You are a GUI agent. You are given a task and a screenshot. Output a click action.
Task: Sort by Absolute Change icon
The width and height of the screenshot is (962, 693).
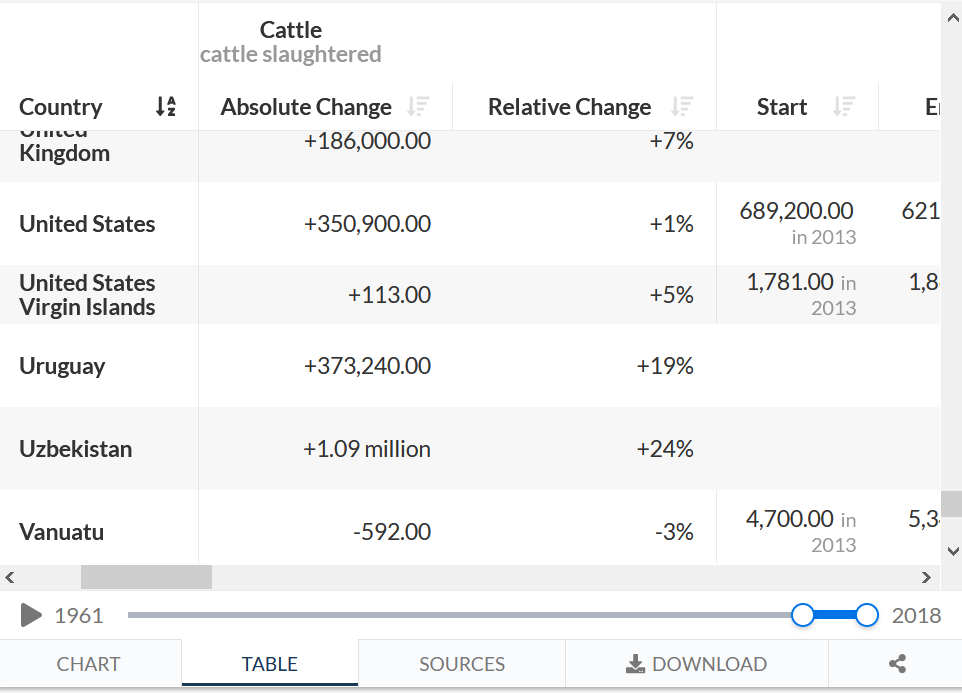coord(418,107)
